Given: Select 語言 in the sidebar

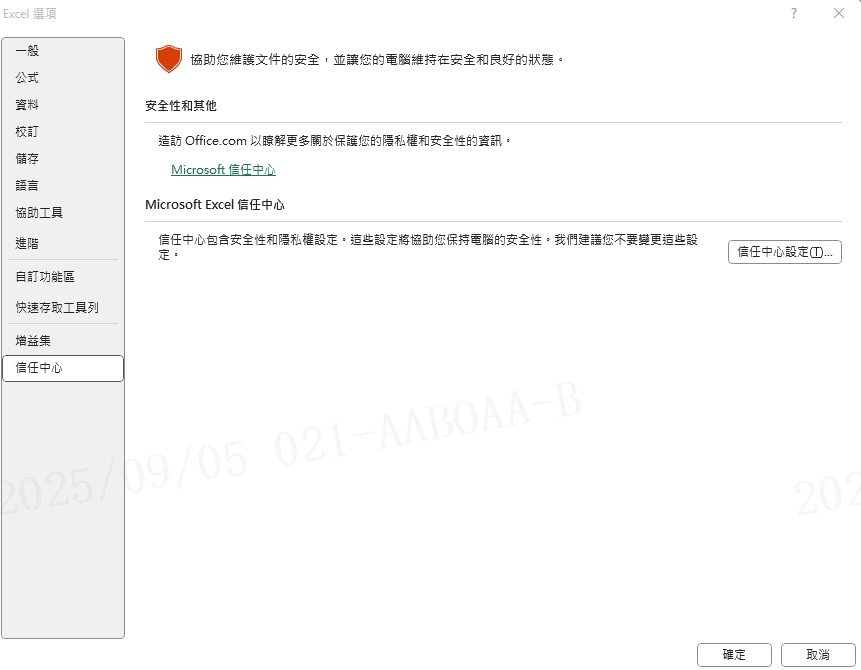Looking at the screenshot, I should (28, 186).
